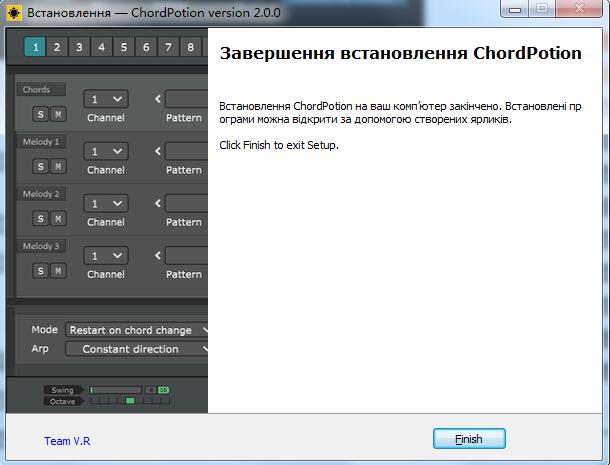The width and height of the screenshot is (610, 465).
Task: Expand the Arp Constant direction dropdown
Action: click(137, 349)
